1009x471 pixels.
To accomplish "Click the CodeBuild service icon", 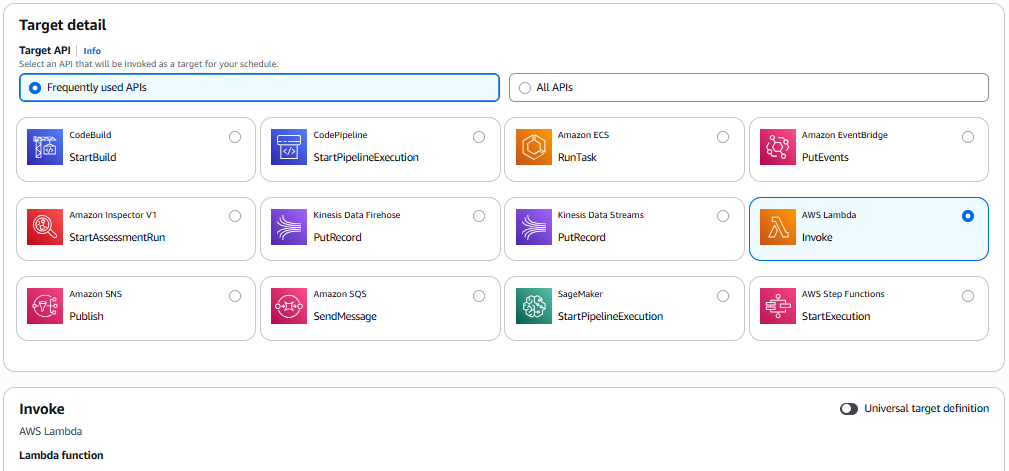I will pyautogui.click(x=45, y=147).
